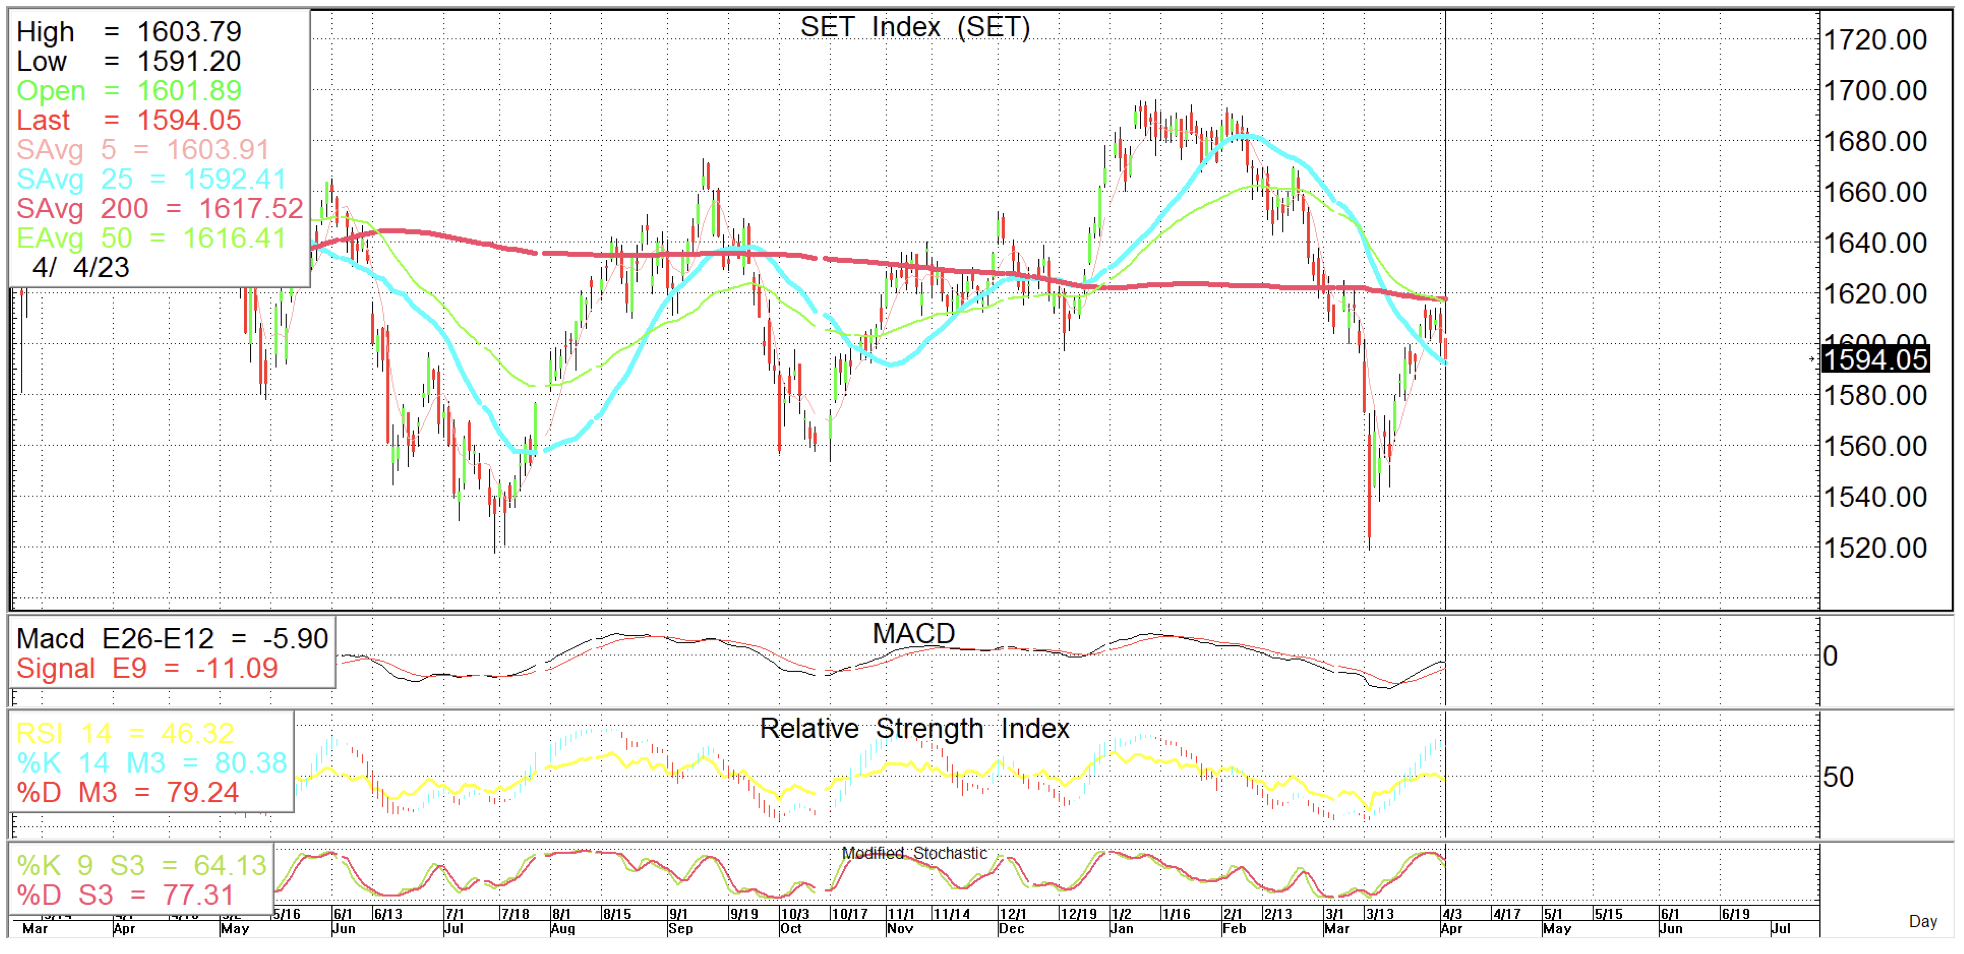Image resolution: width=1964 pixels, height=954 pixels.
Task: Click the 10/17 date marker on time axis
Action: pos(851,914)
